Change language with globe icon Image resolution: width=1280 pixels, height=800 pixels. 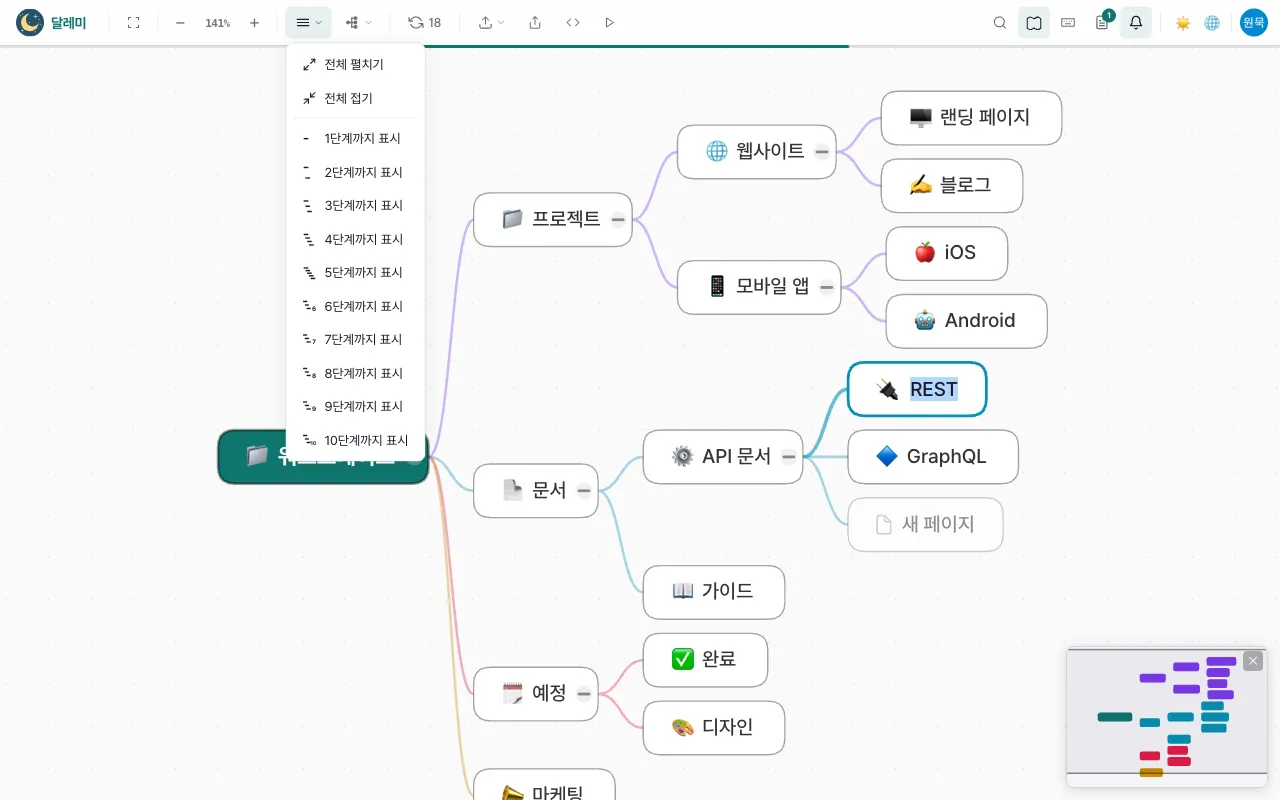(1212, 22)
